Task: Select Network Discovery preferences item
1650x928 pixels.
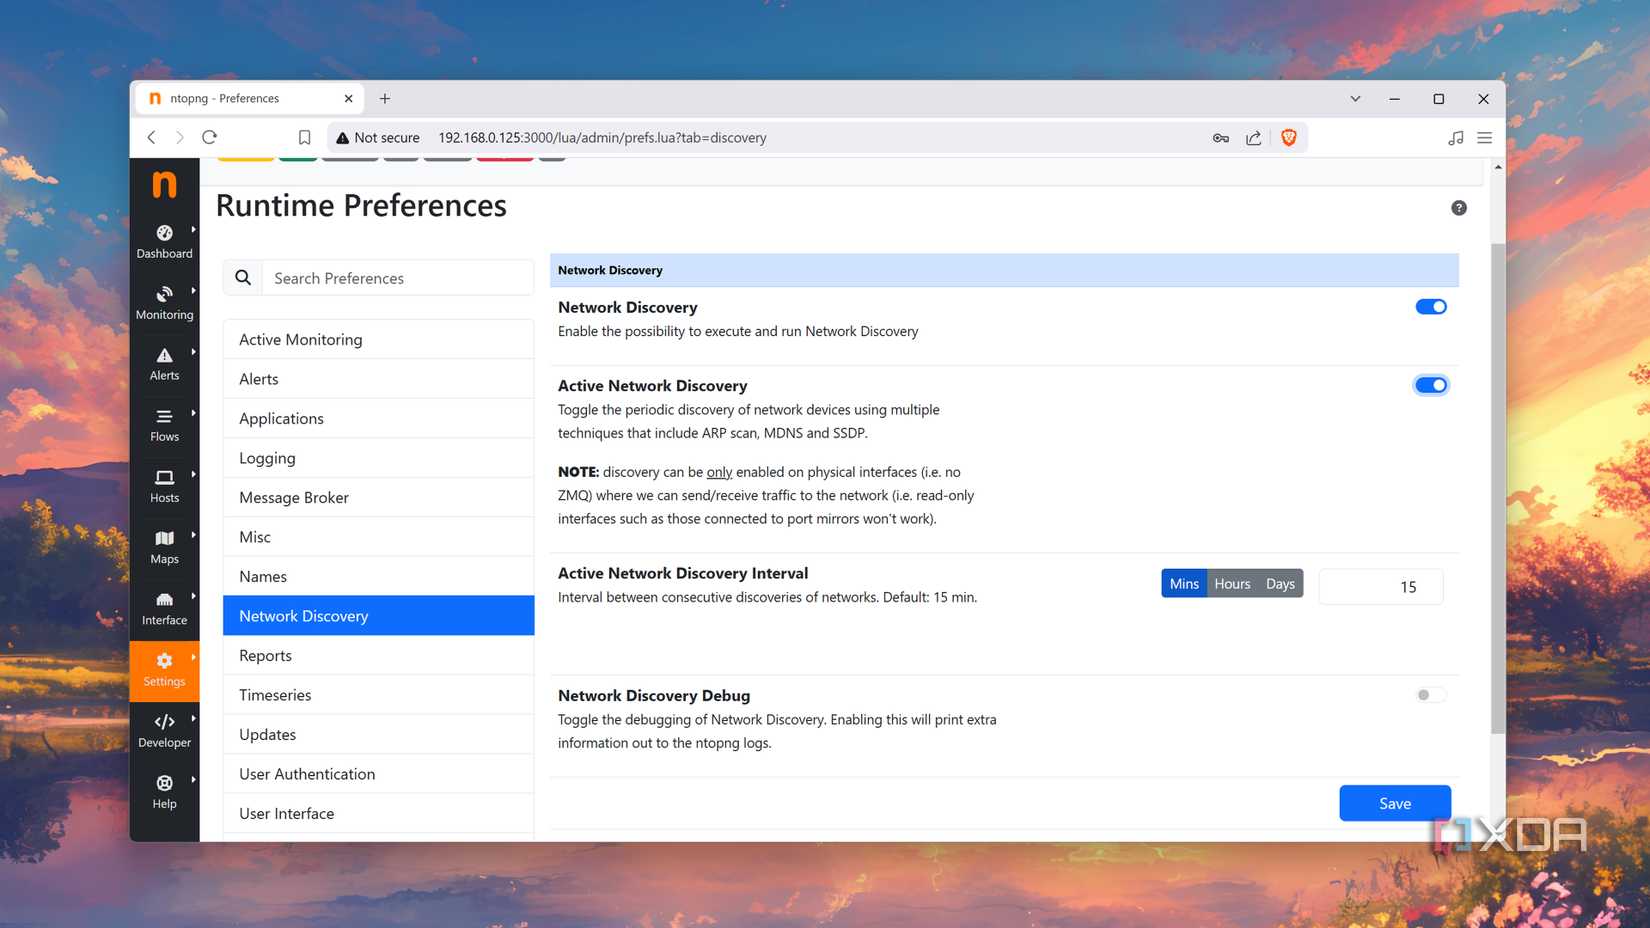Action: [379, 616]
